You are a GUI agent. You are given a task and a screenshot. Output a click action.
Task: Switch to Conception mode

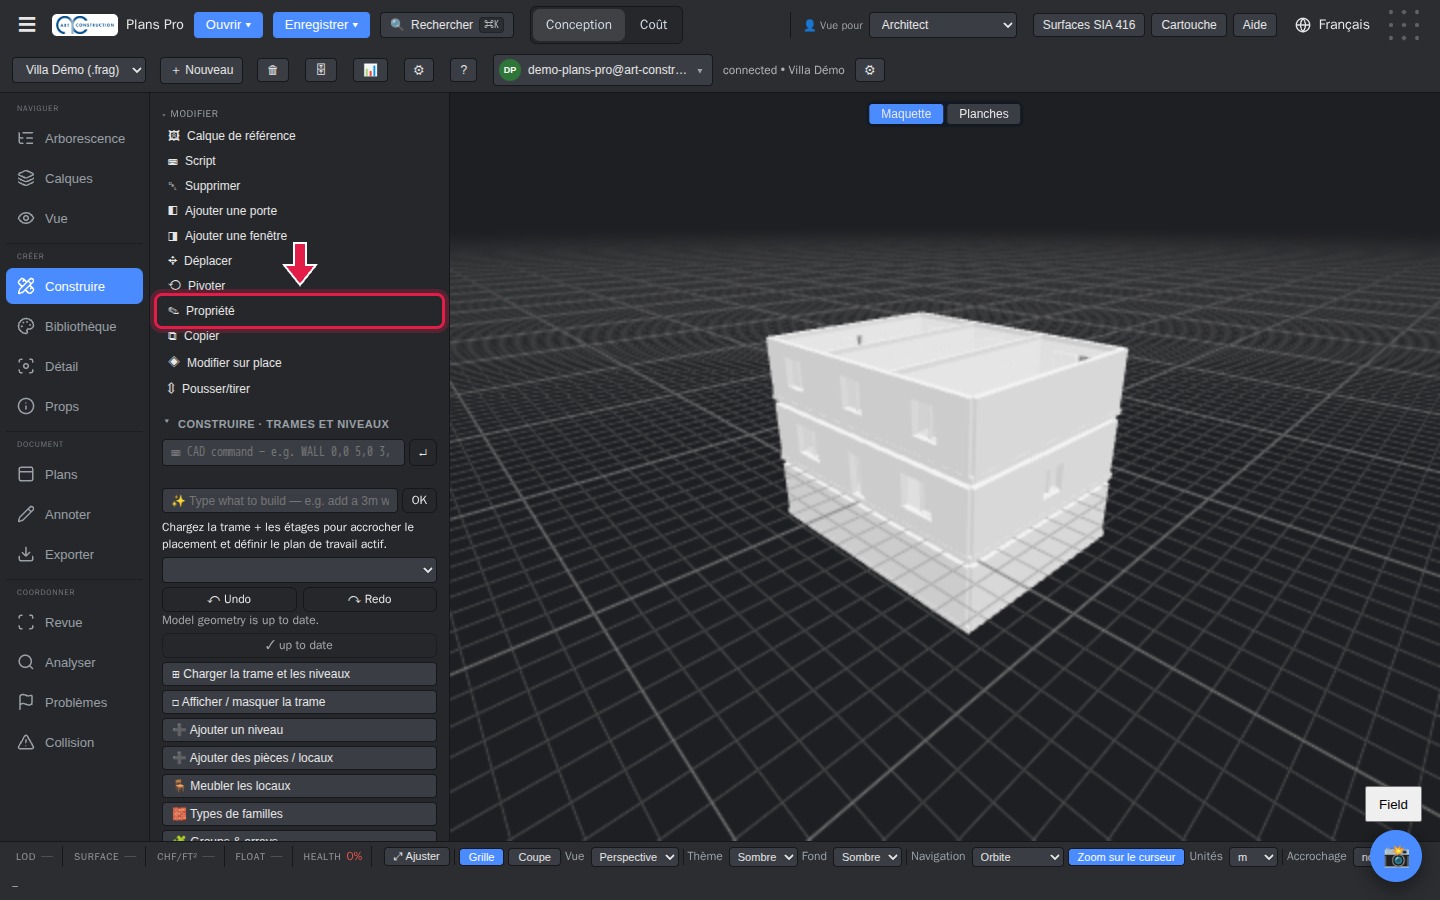[579, 25]
